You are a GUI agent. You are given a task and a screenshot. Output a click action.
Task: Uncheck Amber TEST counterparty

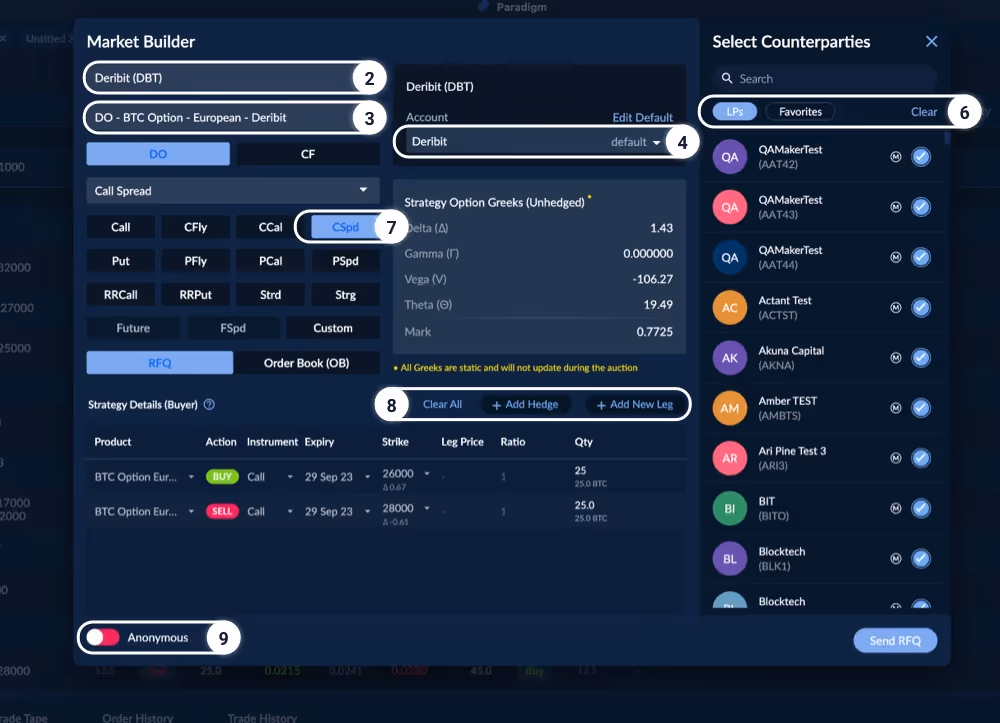click(x=921, y=408)
